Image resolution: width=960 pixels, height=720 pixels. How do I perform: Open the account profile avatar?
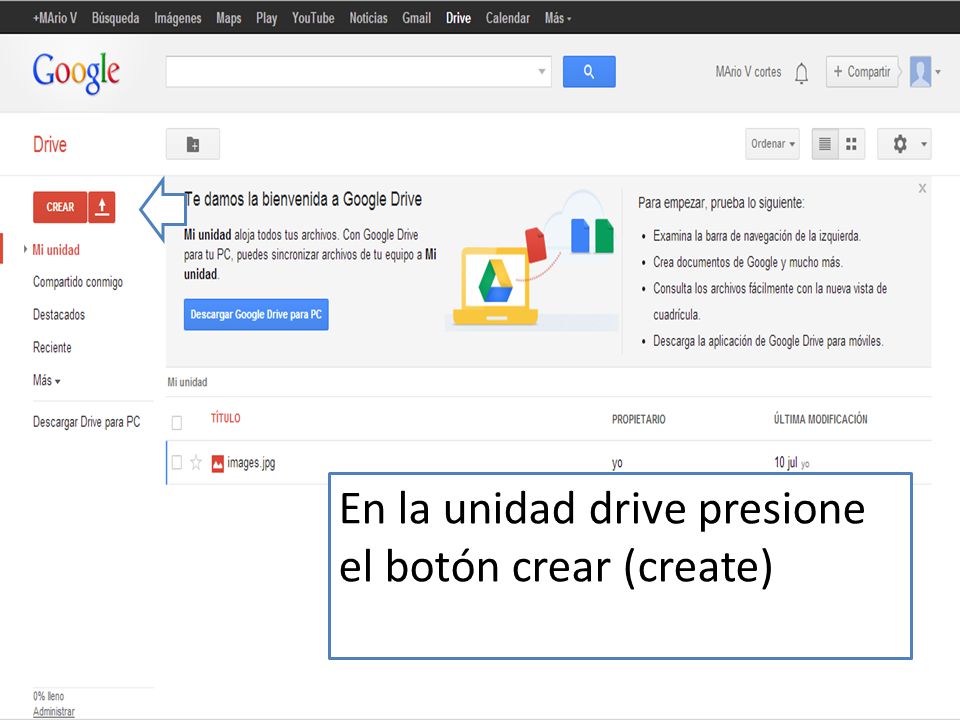tap(920, 72)
